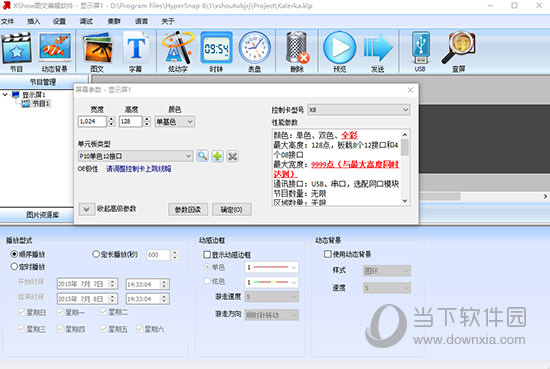Open the 控制卡型号 dropdown
Screen dimensions: 550x369
[x=358, y=110]
